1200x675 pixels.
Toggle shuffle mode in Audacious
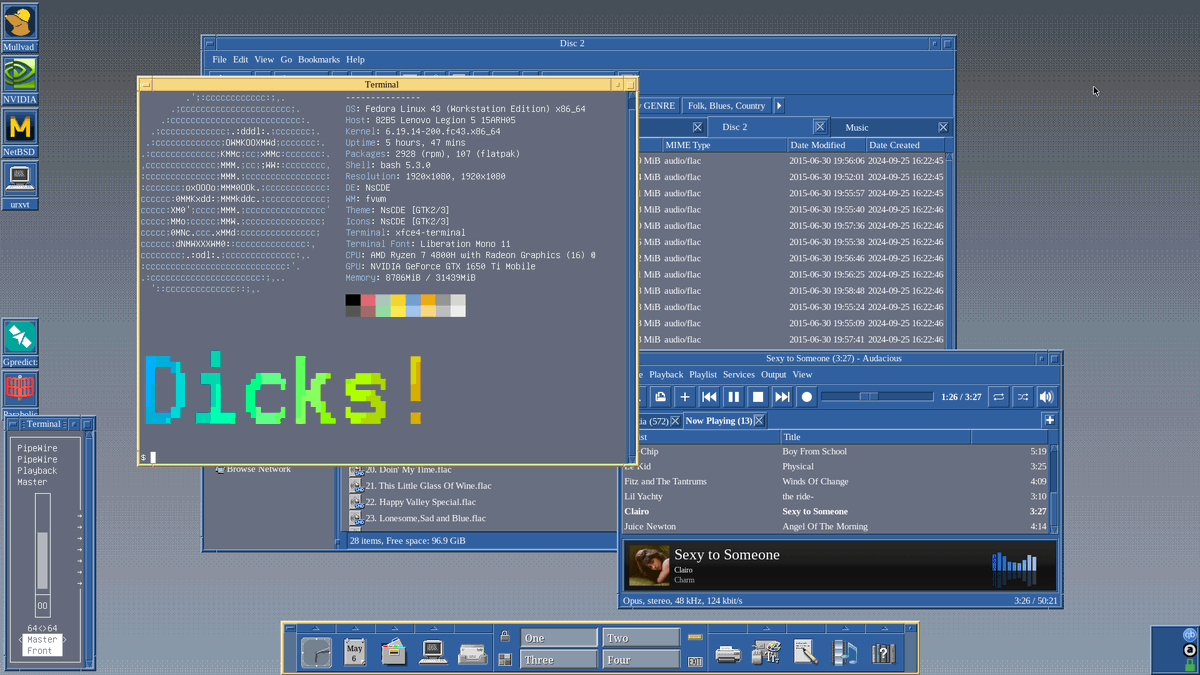tap(1022, 397)
